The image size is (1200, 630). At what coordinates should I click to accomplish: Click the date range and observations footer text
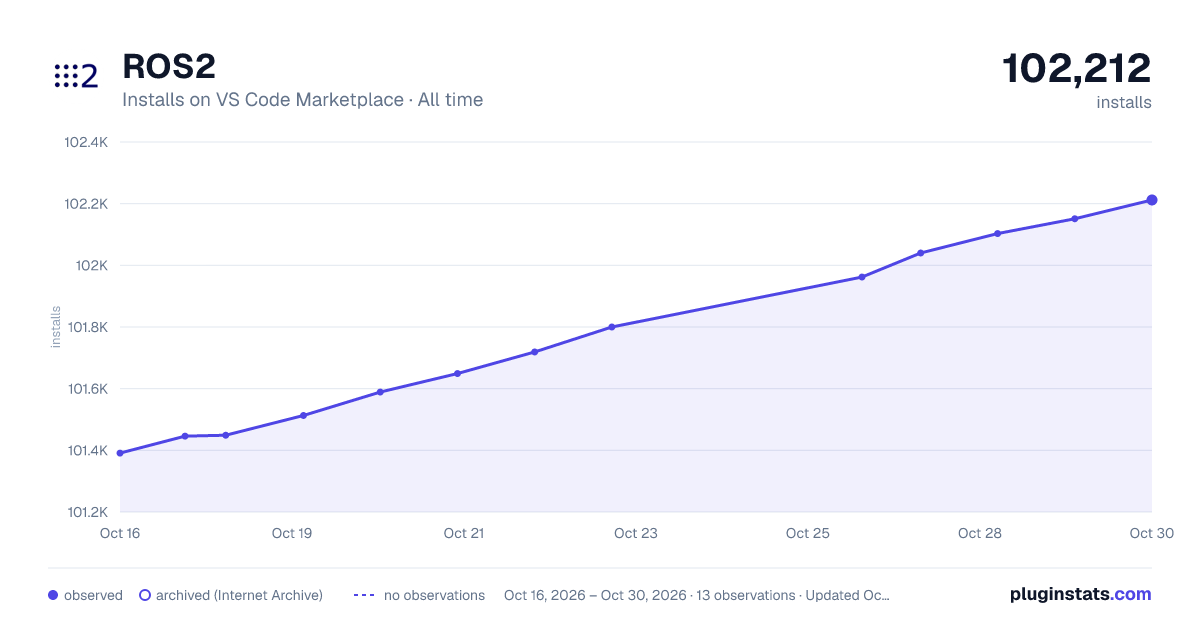[697, 595]
